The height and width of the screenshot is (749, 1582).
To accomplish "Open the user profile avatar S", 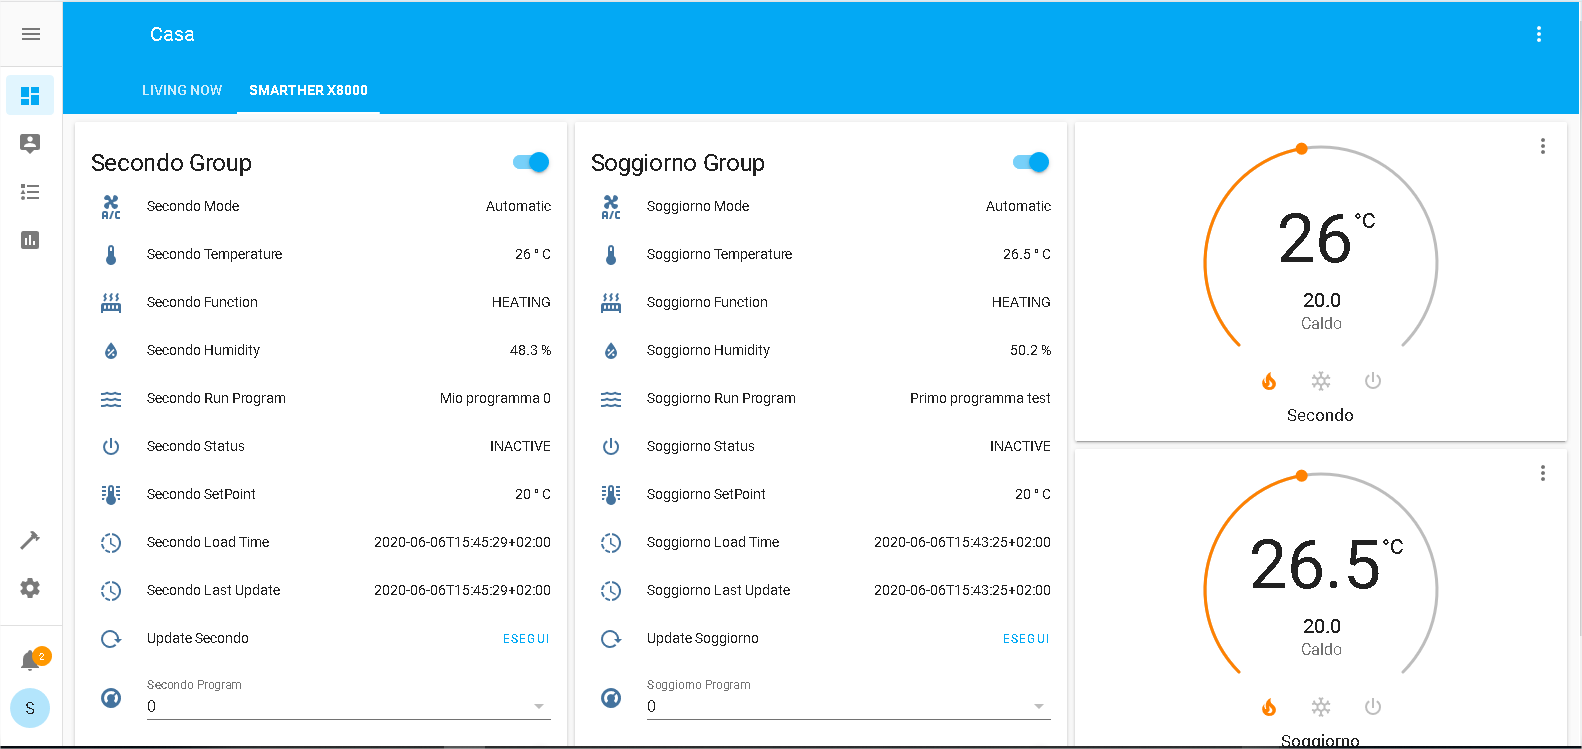I will [x=30, y=708].
